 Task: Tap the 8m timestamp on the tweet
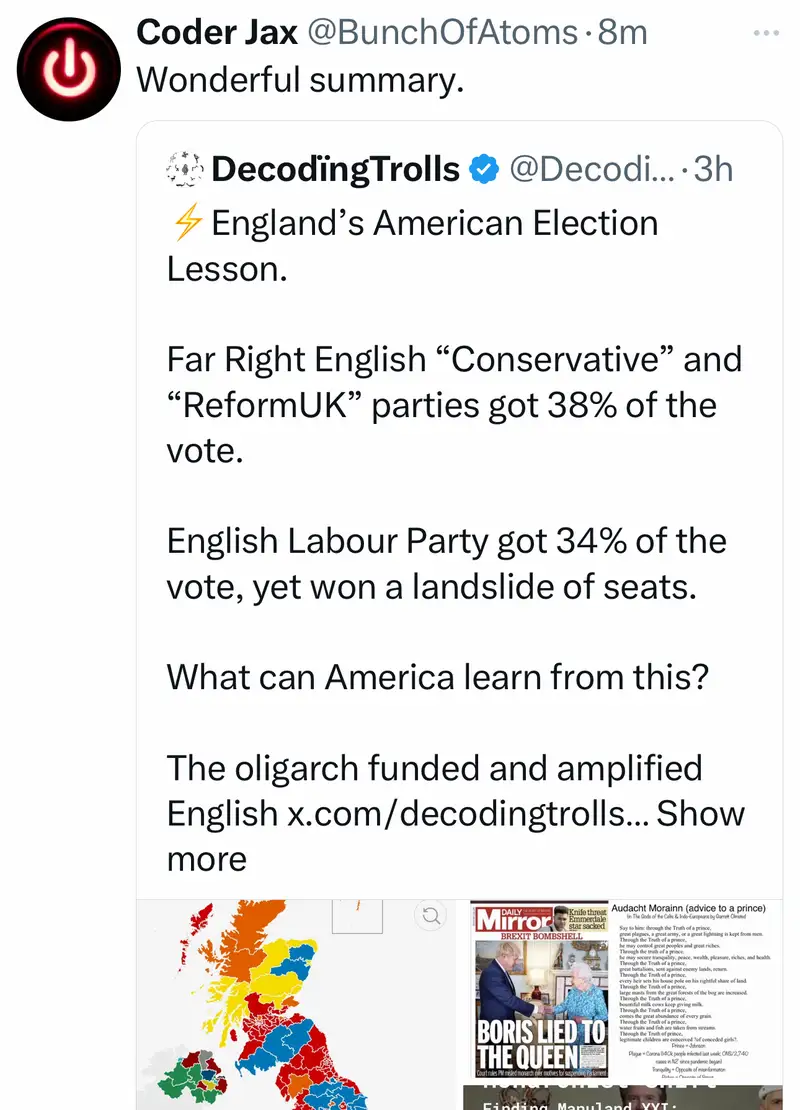pos(622,33)
